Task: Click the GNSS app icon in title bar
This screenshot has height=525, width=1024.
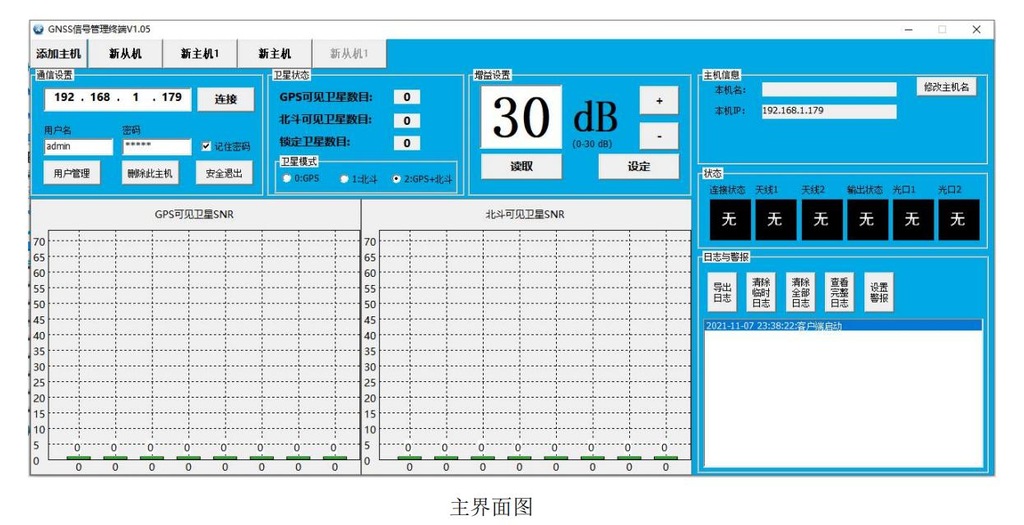Action: point(38,29)
